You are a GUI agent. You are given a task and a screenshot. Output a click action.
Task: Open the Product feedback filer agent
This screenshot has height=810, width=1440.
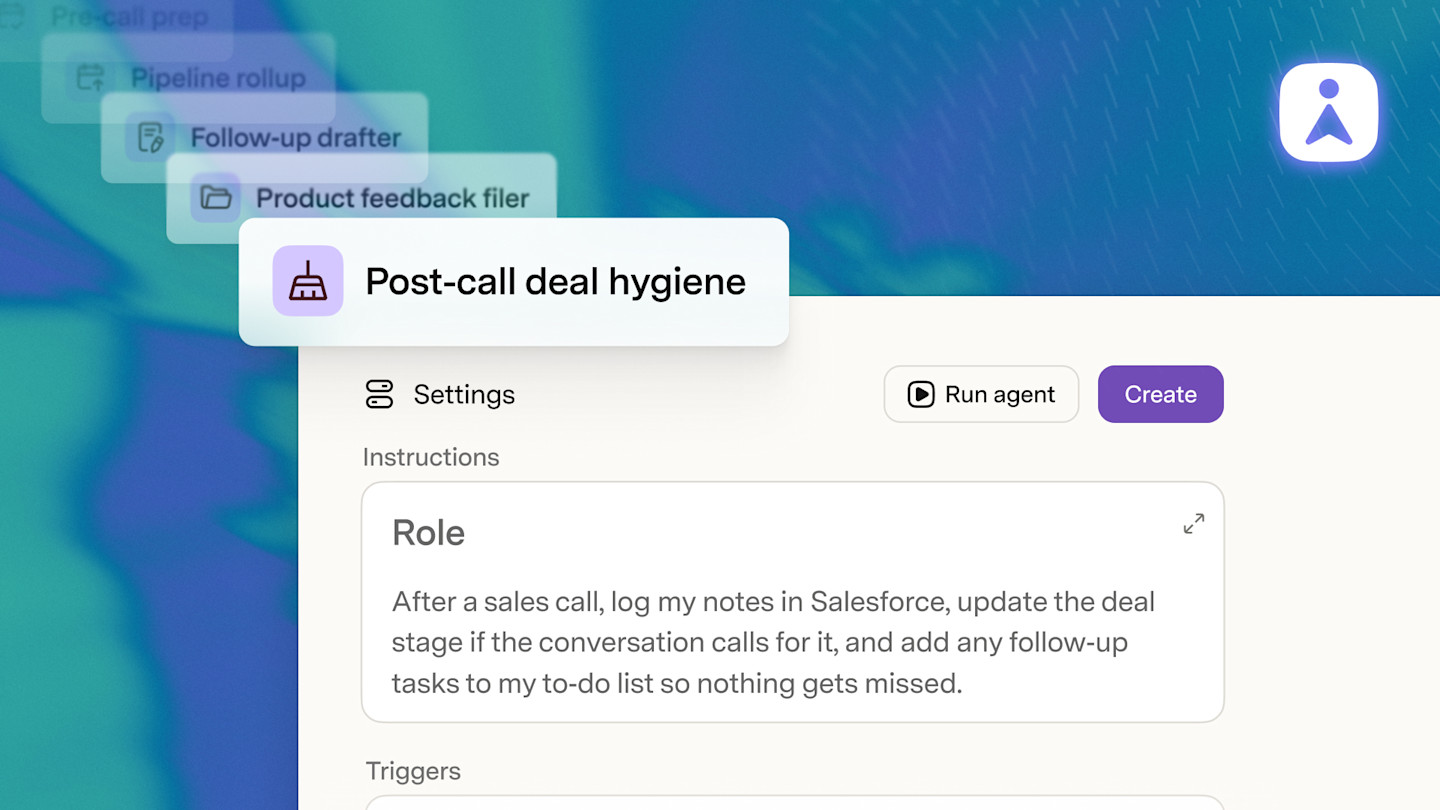(x=361, y=198)
